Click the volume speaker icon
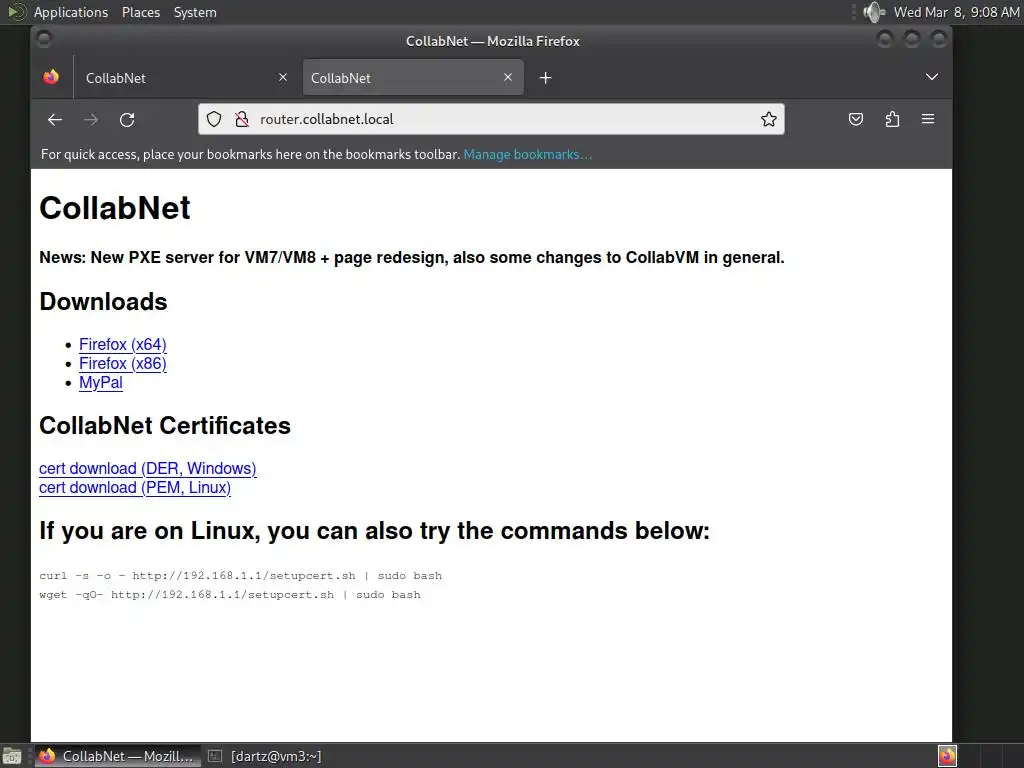The image size is (1024, 768). pyautogui.click(x=873, y=12)
